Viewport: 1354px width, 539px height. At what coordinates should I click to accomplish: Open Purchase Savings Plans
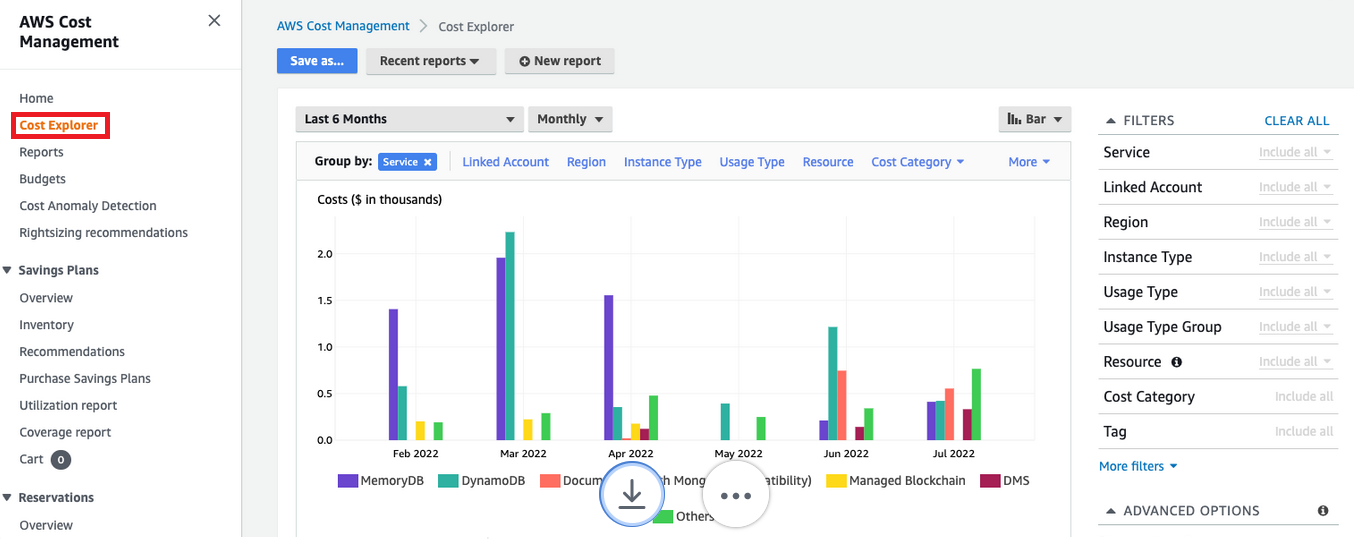point(85,379)
